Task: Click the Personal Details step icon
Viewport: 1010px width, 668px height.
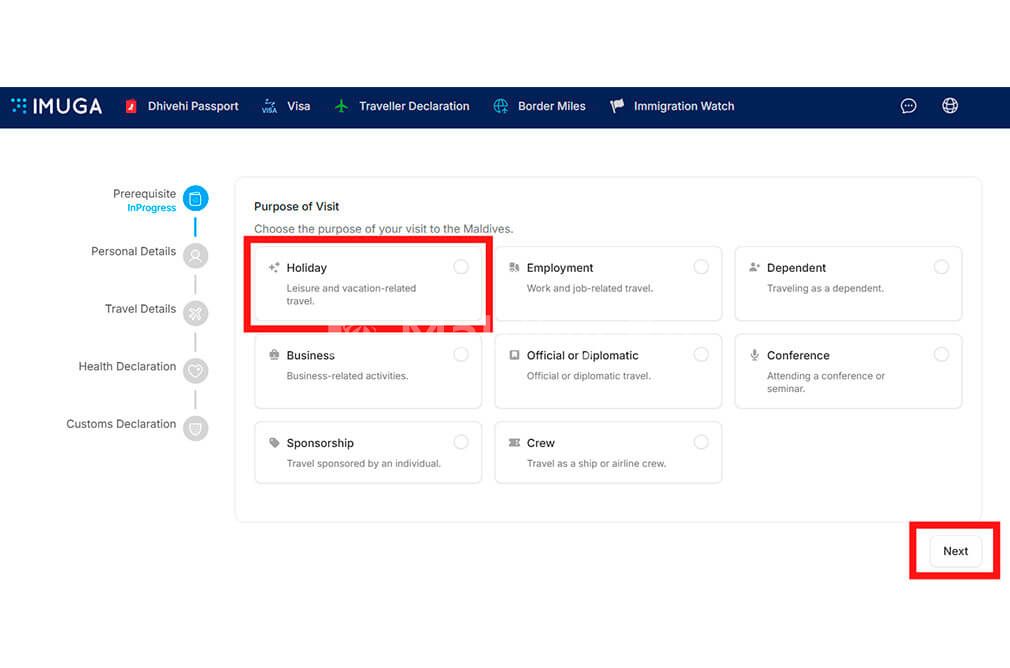Action: coord(195,256)
